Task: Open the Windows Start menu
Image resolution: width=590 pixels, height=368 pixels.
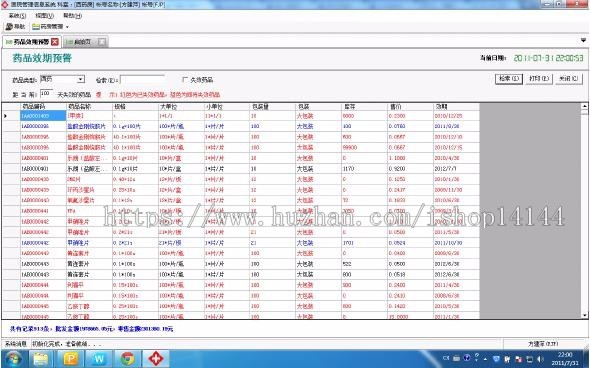Action: pos(14,358)
